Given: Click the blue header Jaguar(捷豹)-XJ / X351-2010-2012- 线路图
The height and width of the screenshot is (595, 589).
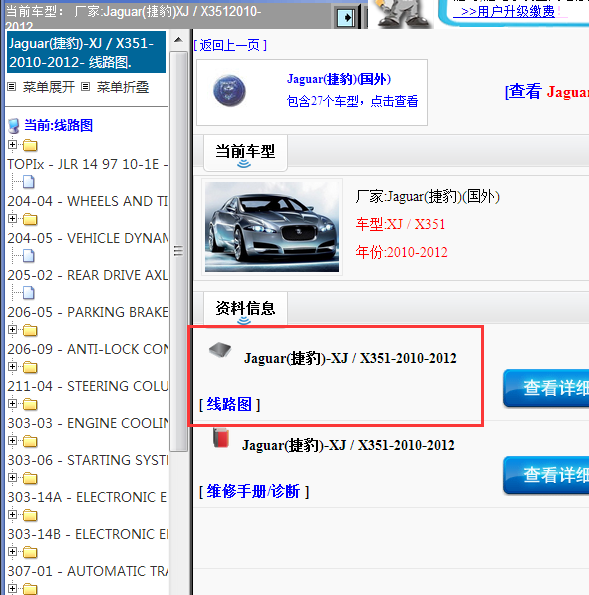Looking at the screenshot, I should click(x=87, y=52).
